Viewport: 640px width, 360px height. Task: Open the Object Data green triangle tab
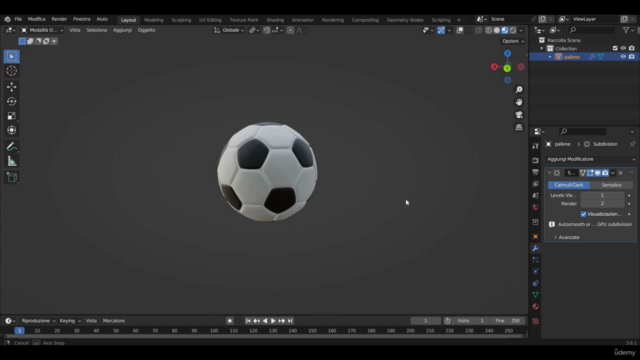pyautogui.click(x=536, y=295)
